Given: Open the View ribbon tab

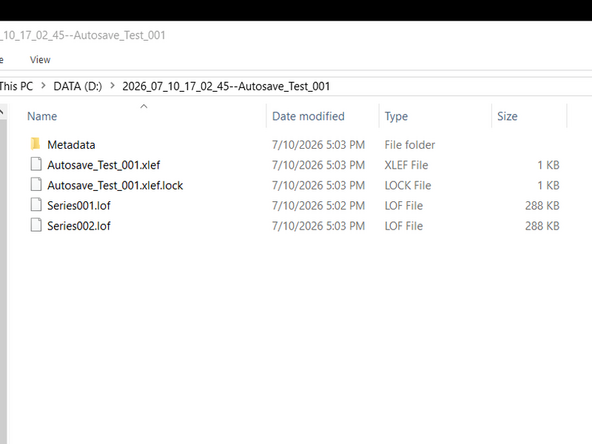Looking at the screenshot, I should 40,60.
